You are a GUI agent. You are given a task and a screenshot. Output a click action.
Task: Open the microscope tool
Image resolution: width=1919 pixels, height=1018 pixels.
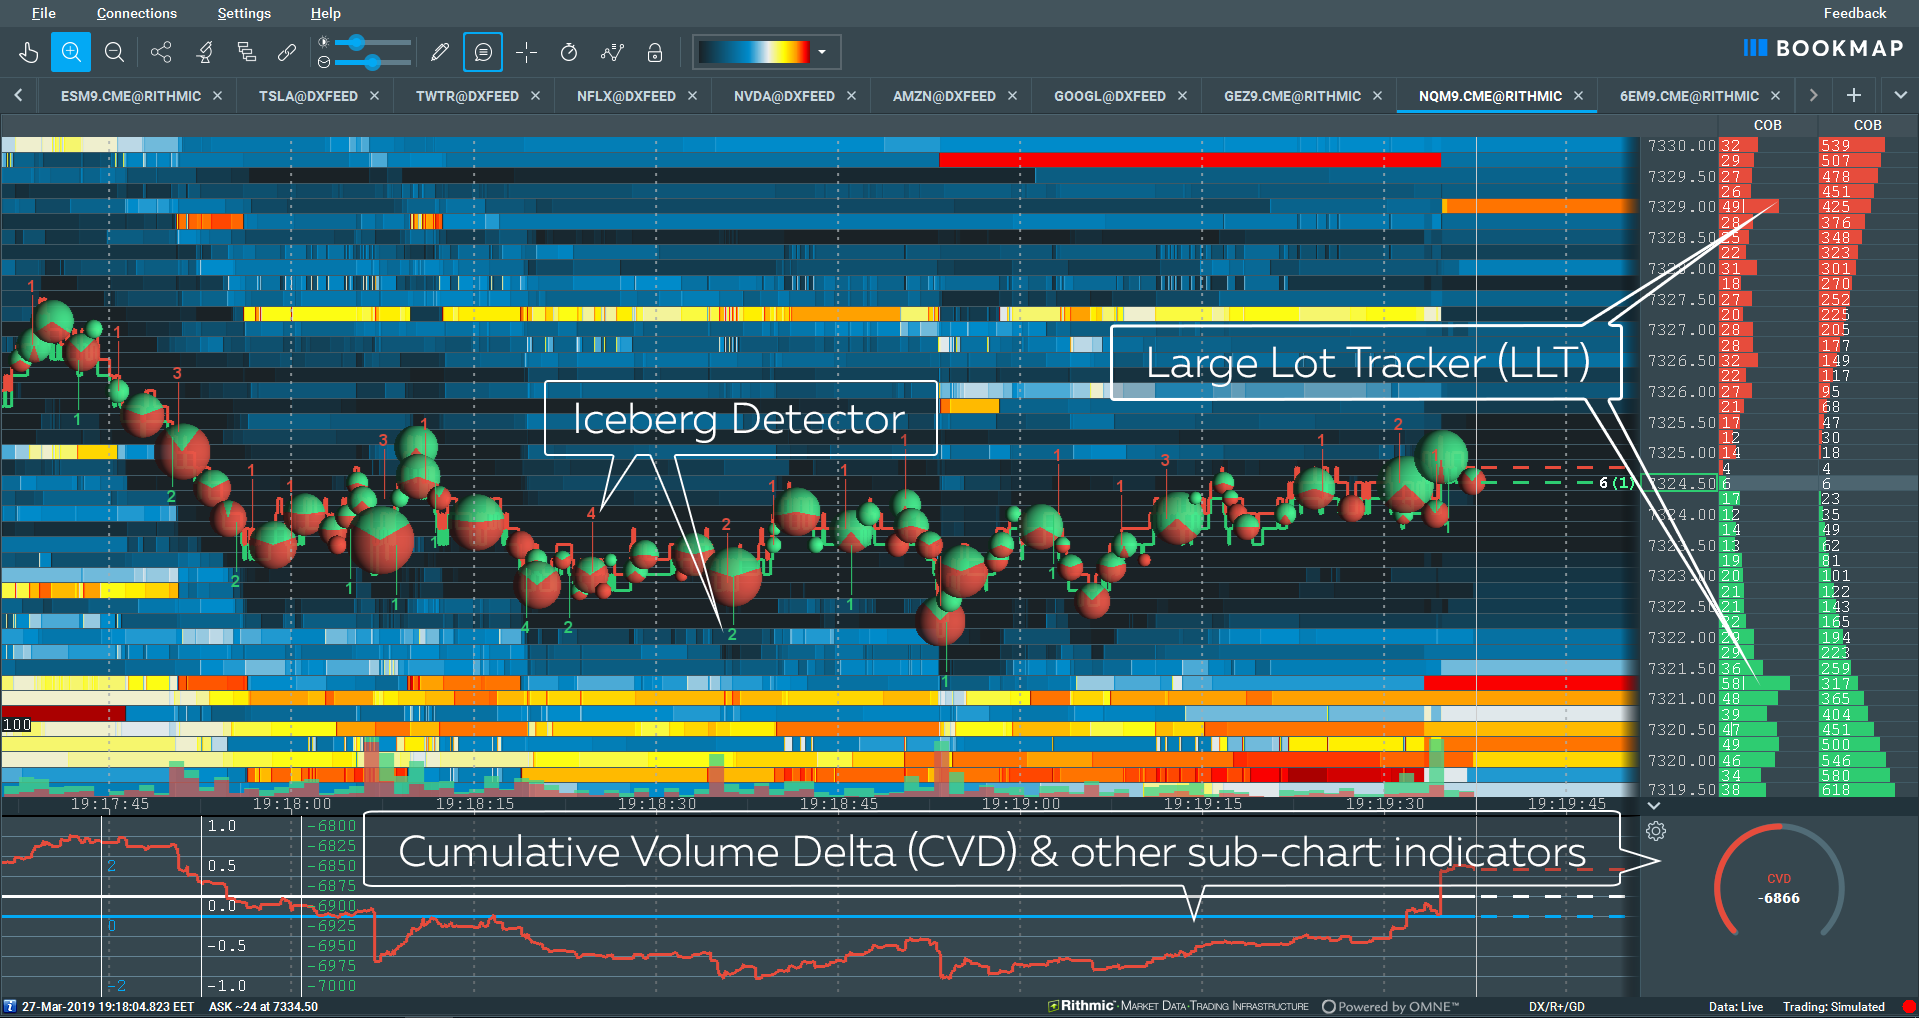[x=205, y=52]
